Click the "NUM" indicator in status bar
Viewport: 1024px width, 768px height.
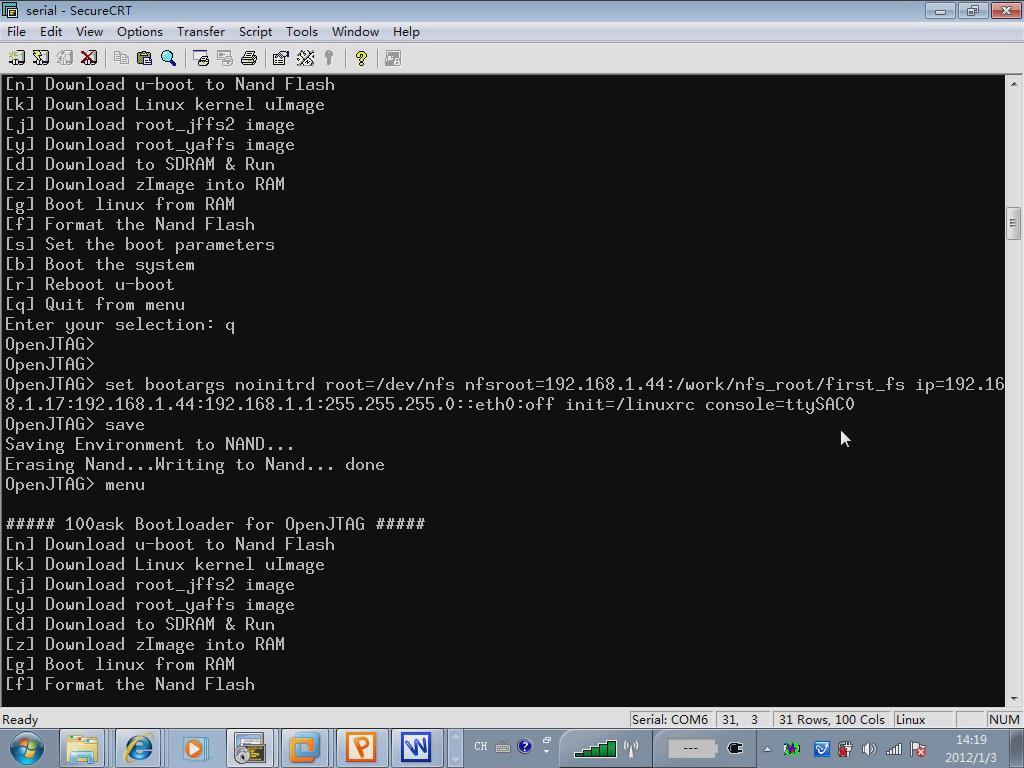pos(1004,720)
